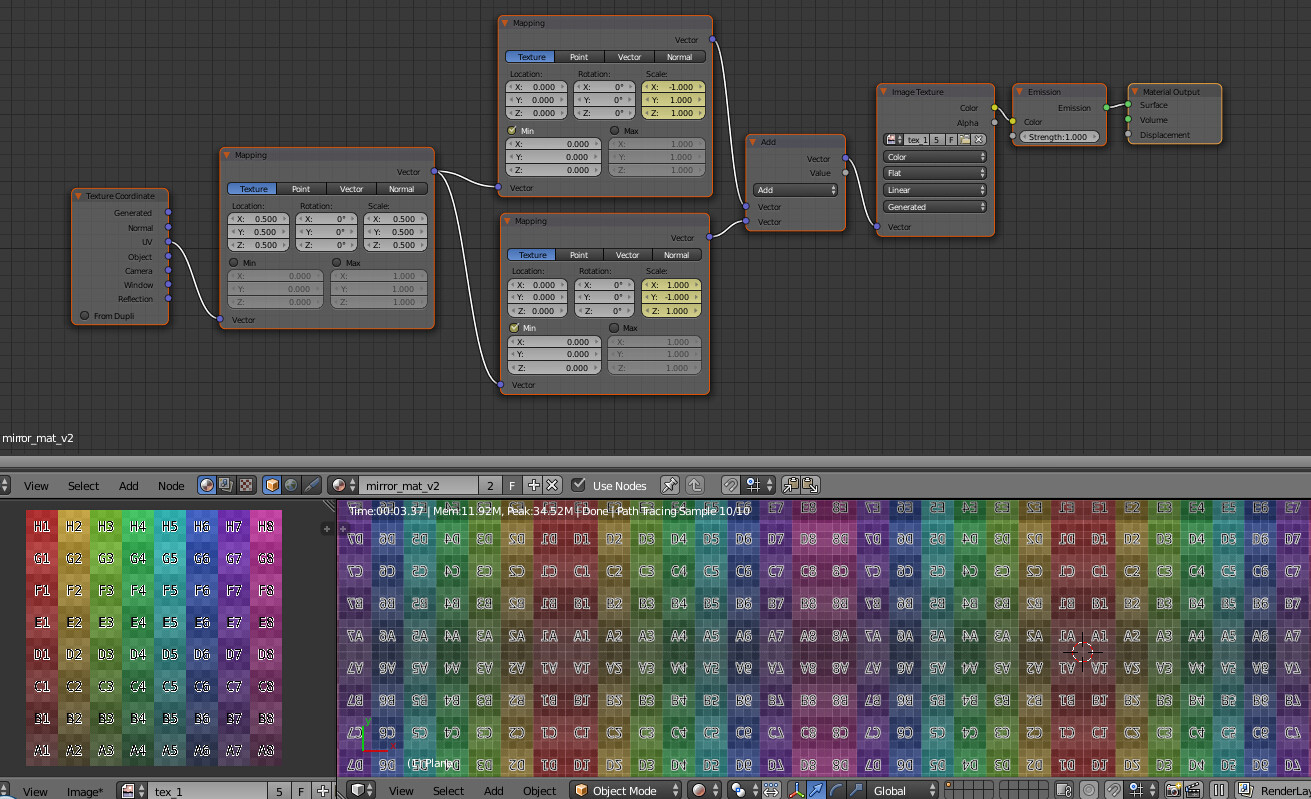Select Vector type in bottom Mapping node
The image size is (1311, 799).
point(628,255)
